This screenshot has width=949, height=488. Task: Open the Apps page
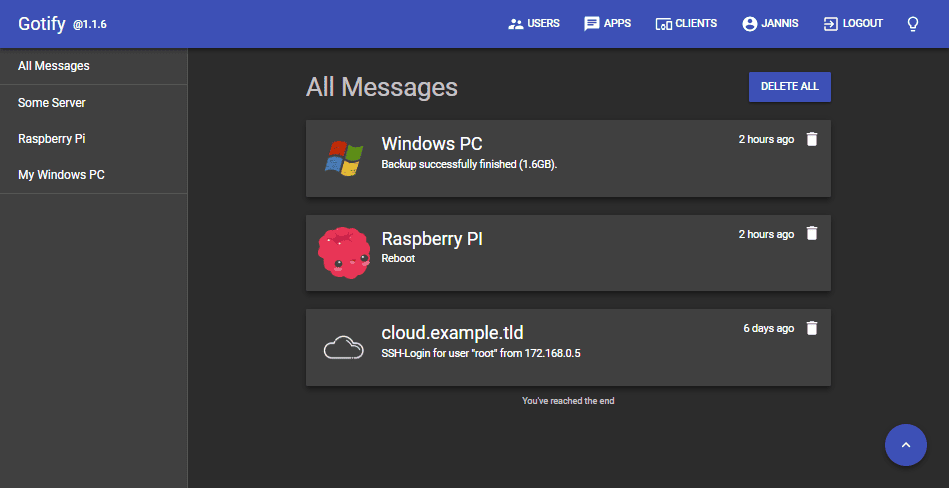[x=607, y=24]
